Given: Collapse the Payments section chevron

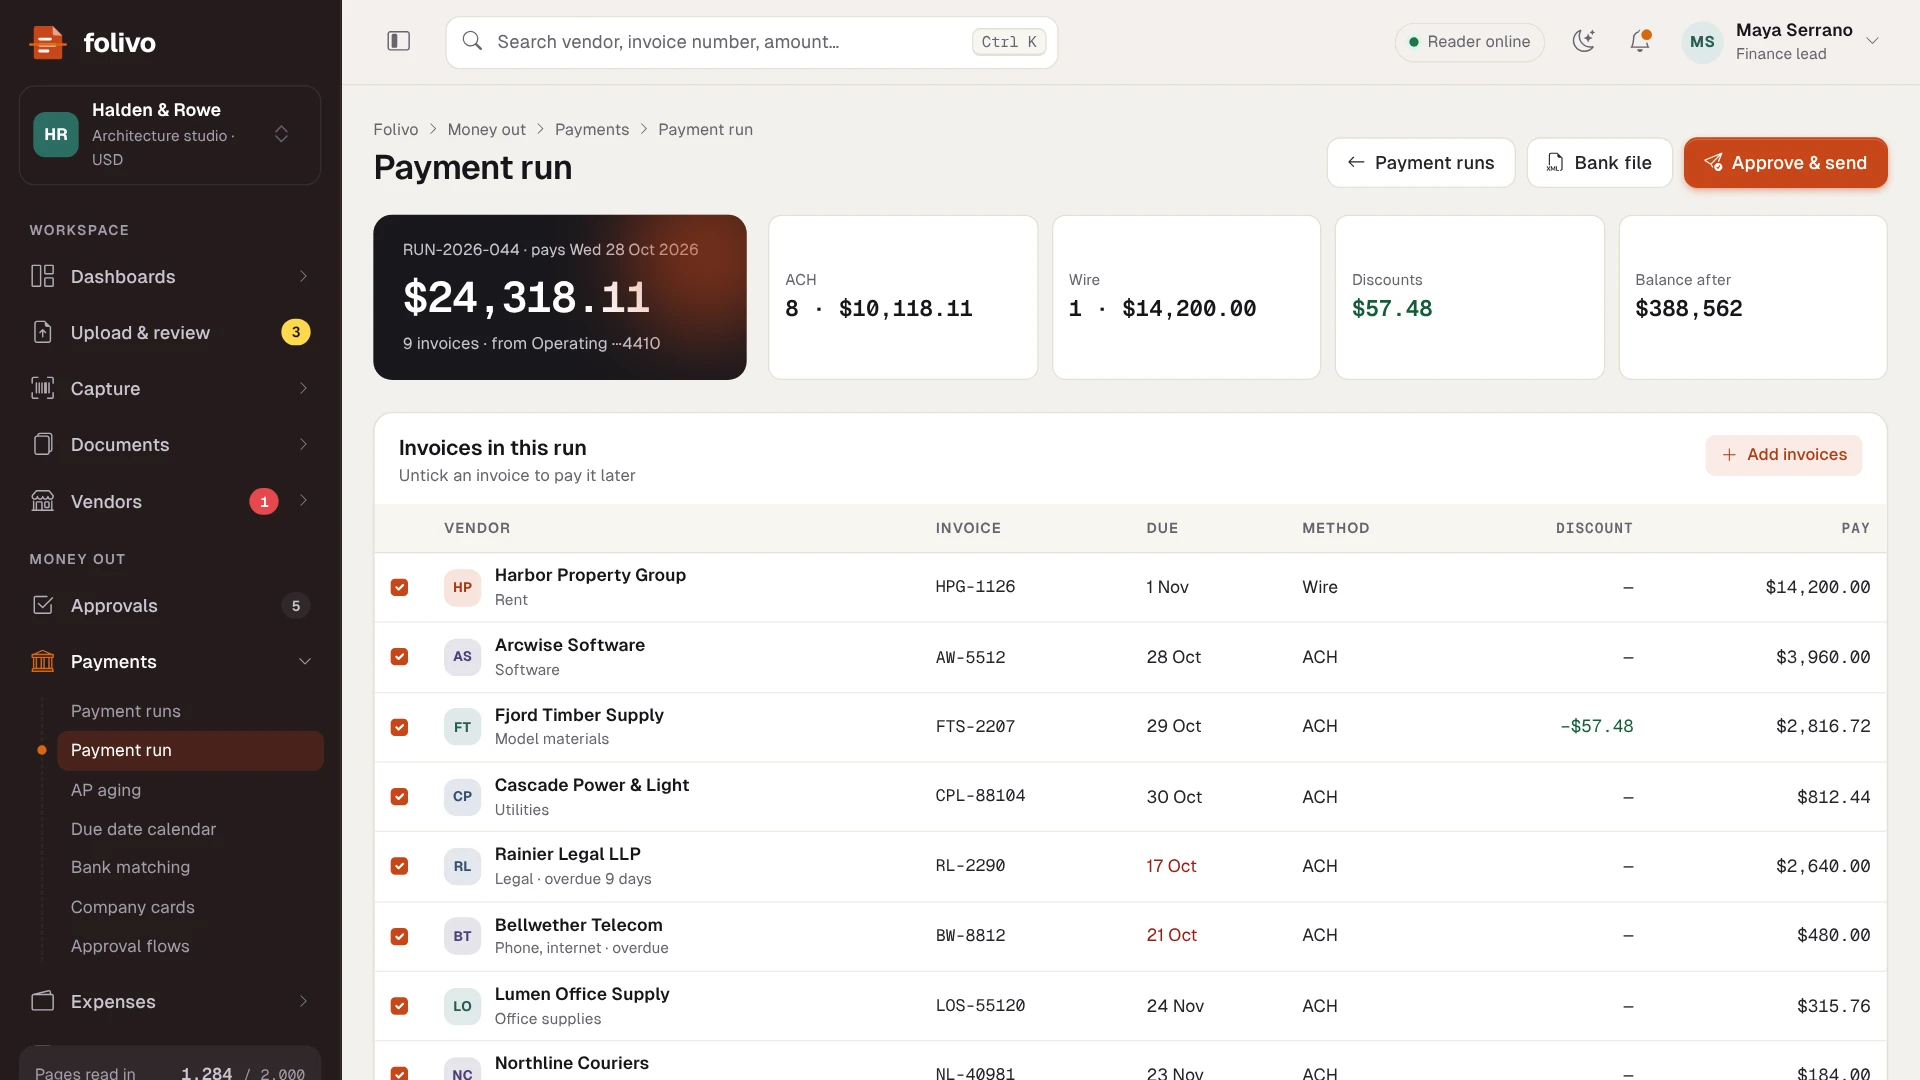Looking at the screenshot, I should (305, 661).
